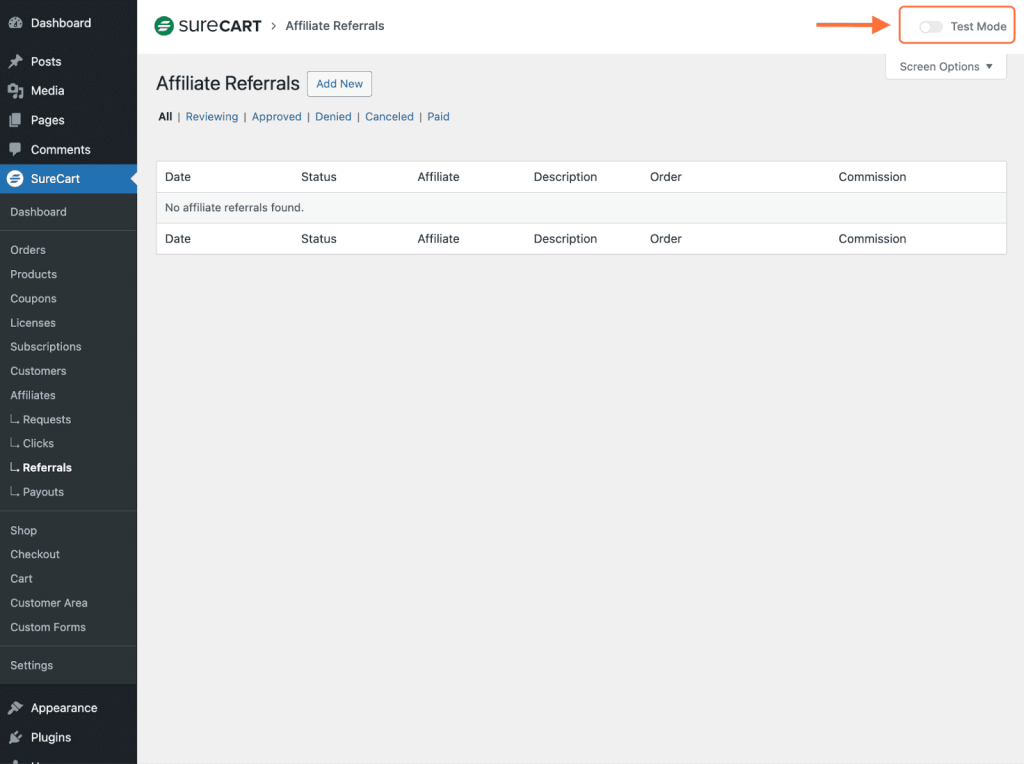Click the highlighted Test Mode toggle control

[930, 25]
